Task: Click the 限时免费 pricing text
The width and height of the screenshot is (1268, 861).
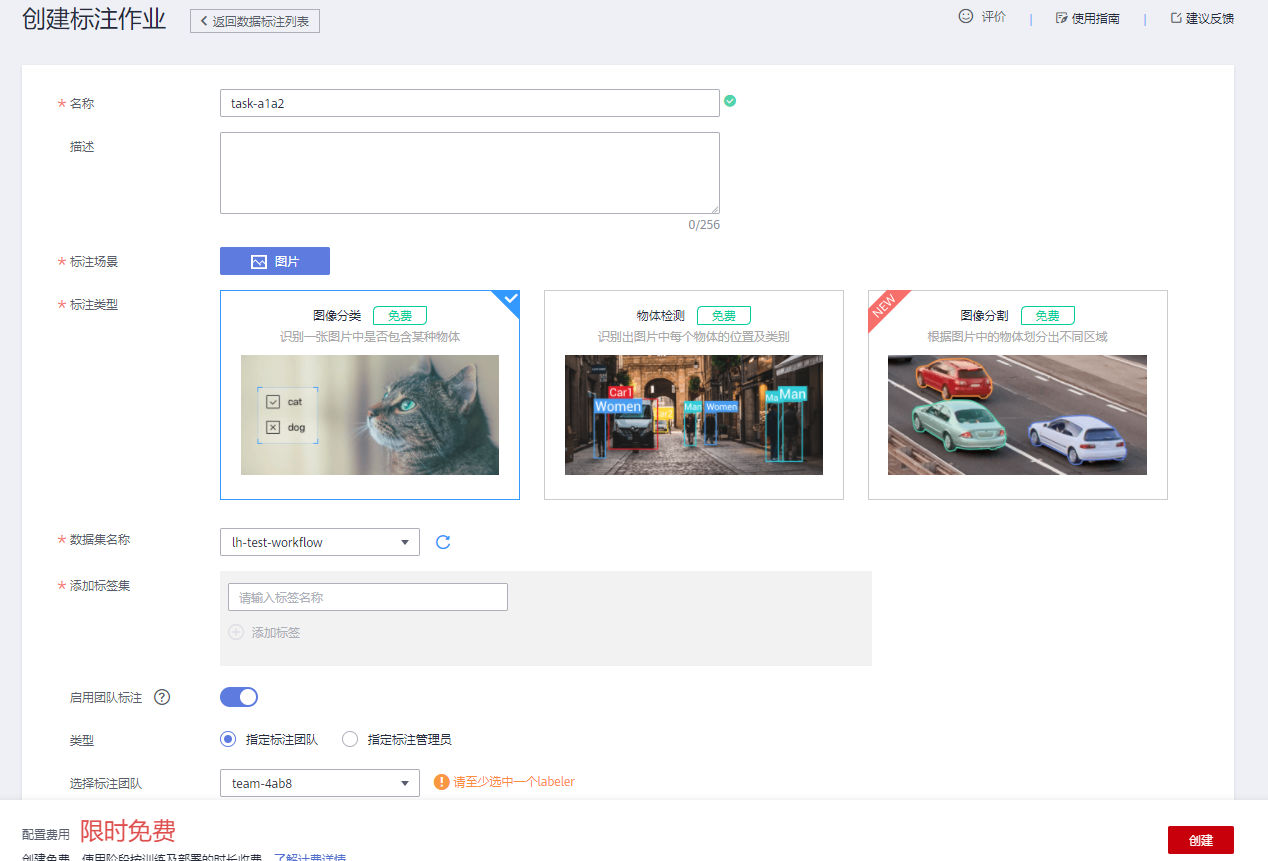Action: click(128, 831)
